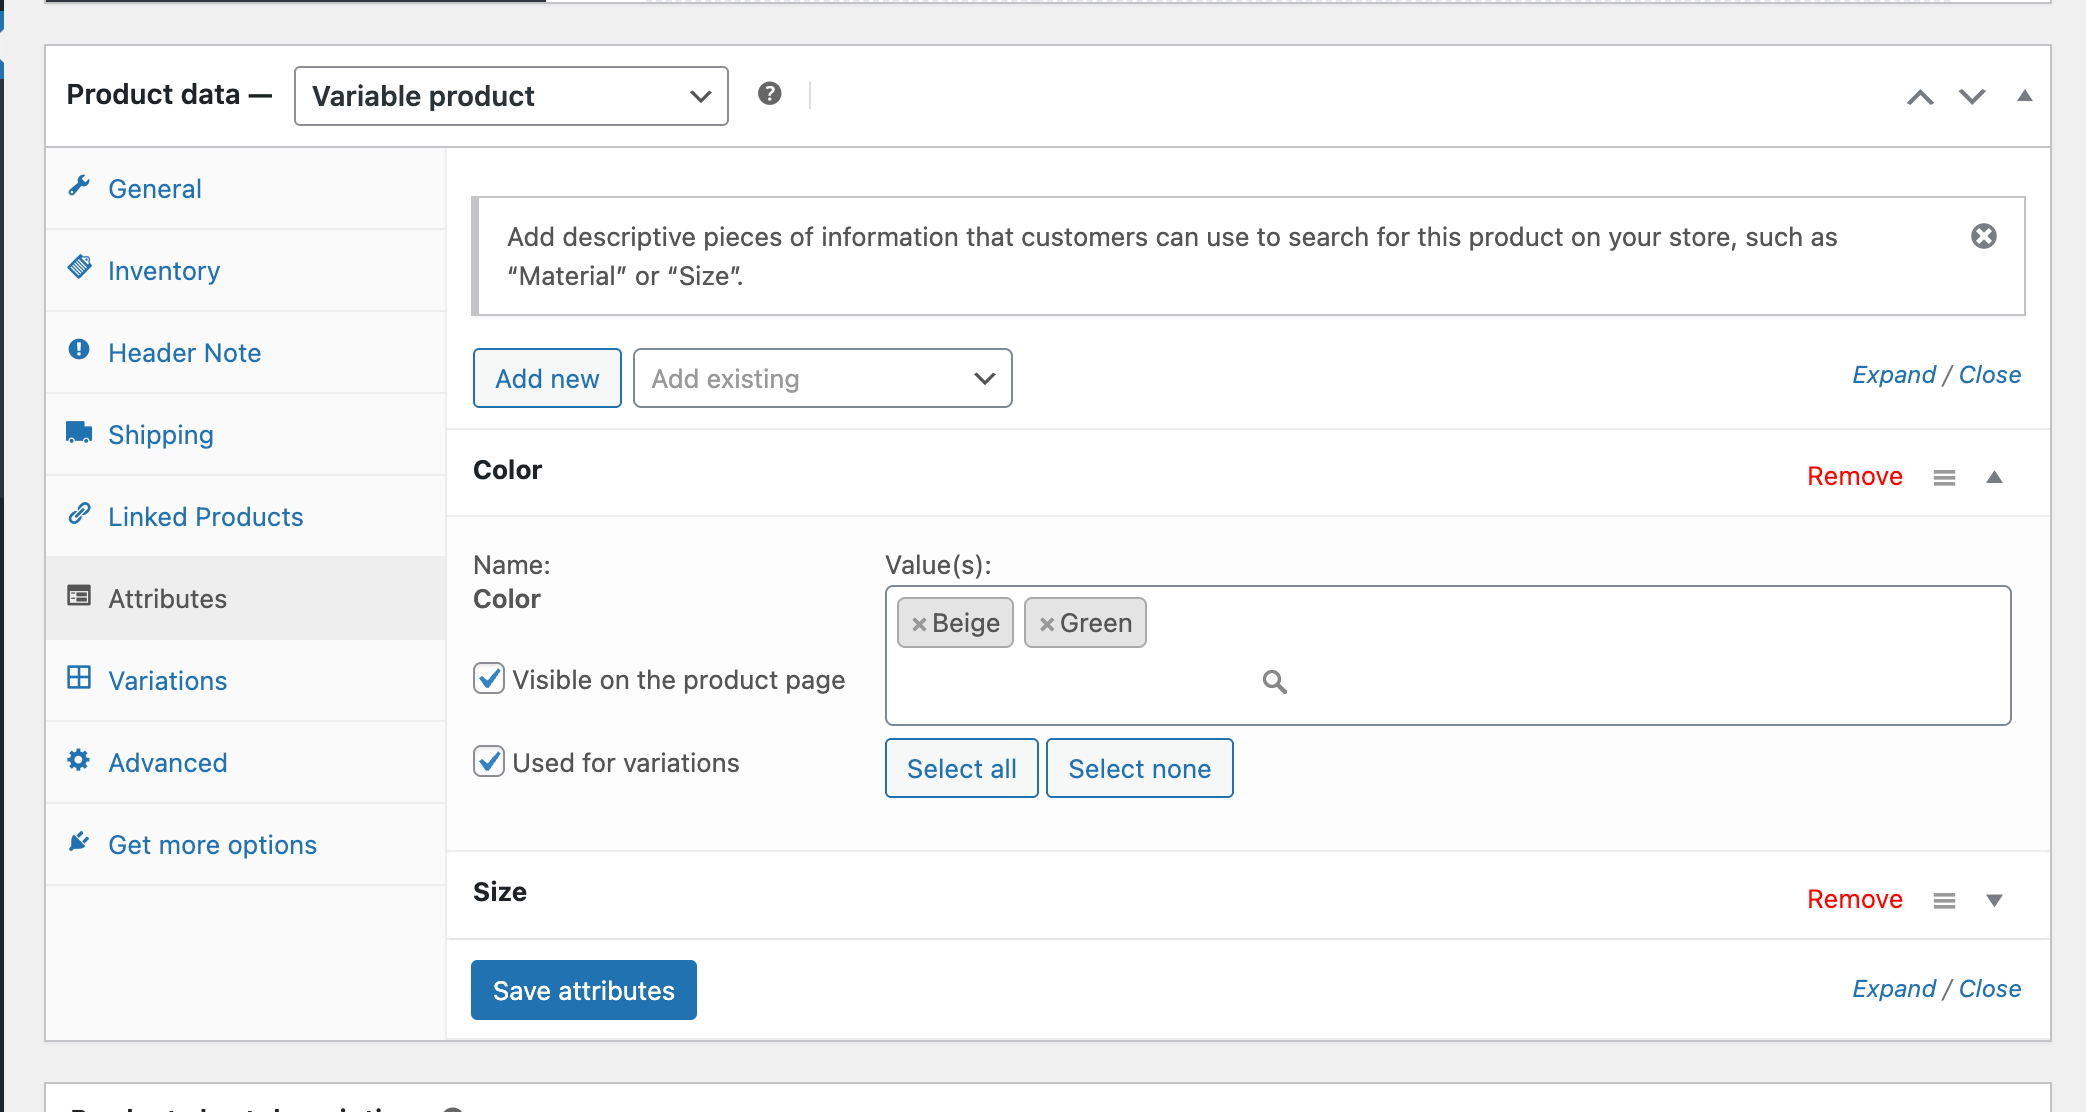The height and width of the screenshot is (1112, 2086).
Task: Click inside the color values input field
Action: click(x=1080, y=682)
